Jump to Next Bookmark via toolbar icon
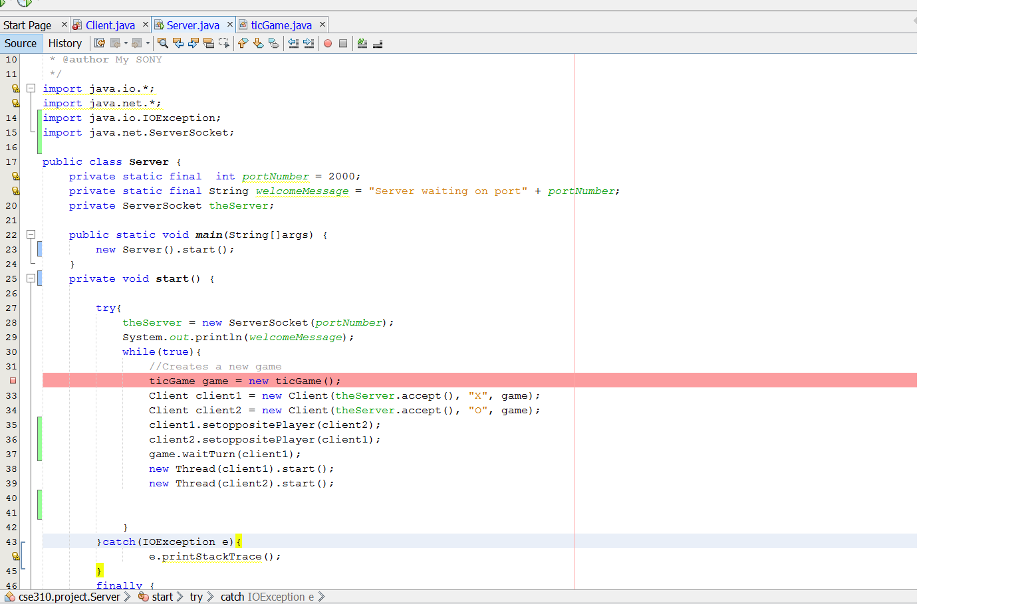Viewport: 1024px width, 604px height. (x=257, y=42)
